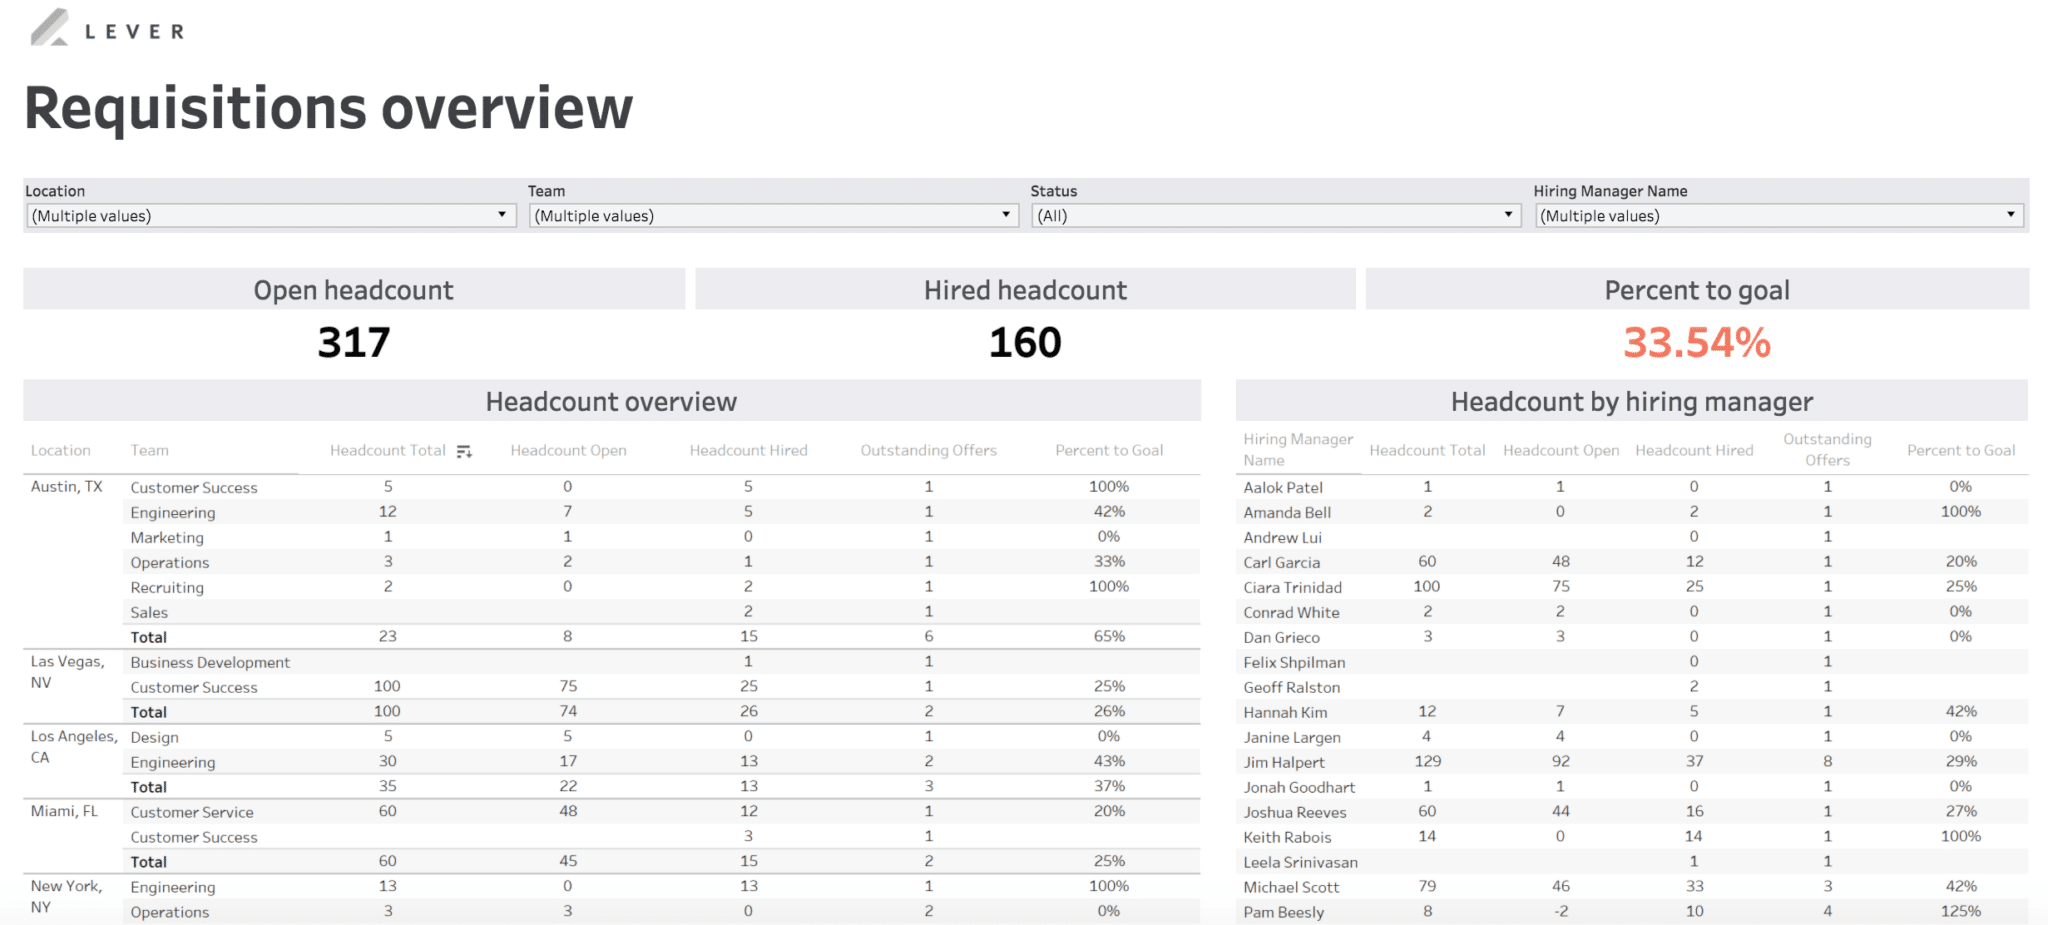Open the Status filter dropdown

pos(1276,216)
